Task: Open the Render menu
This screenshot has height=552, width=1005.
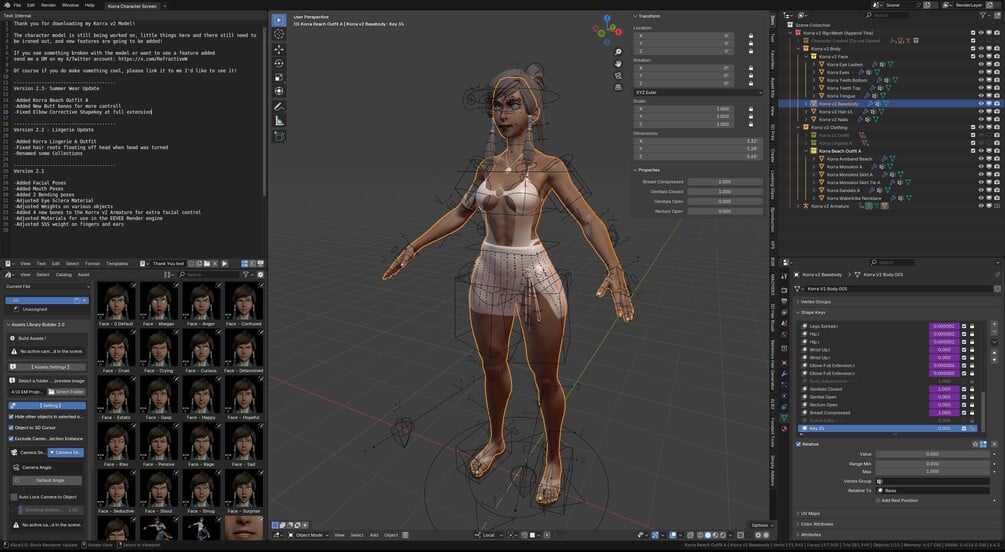Action: tap(49, 5)
